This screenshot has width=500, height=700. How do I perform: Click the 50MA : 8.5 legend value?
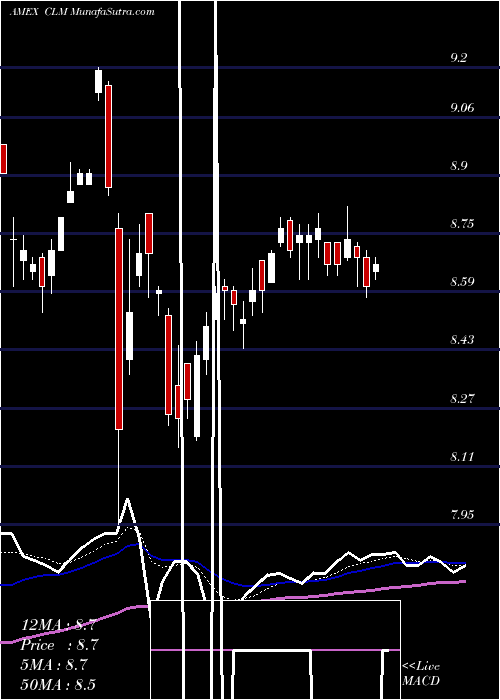tap(58, 684)
